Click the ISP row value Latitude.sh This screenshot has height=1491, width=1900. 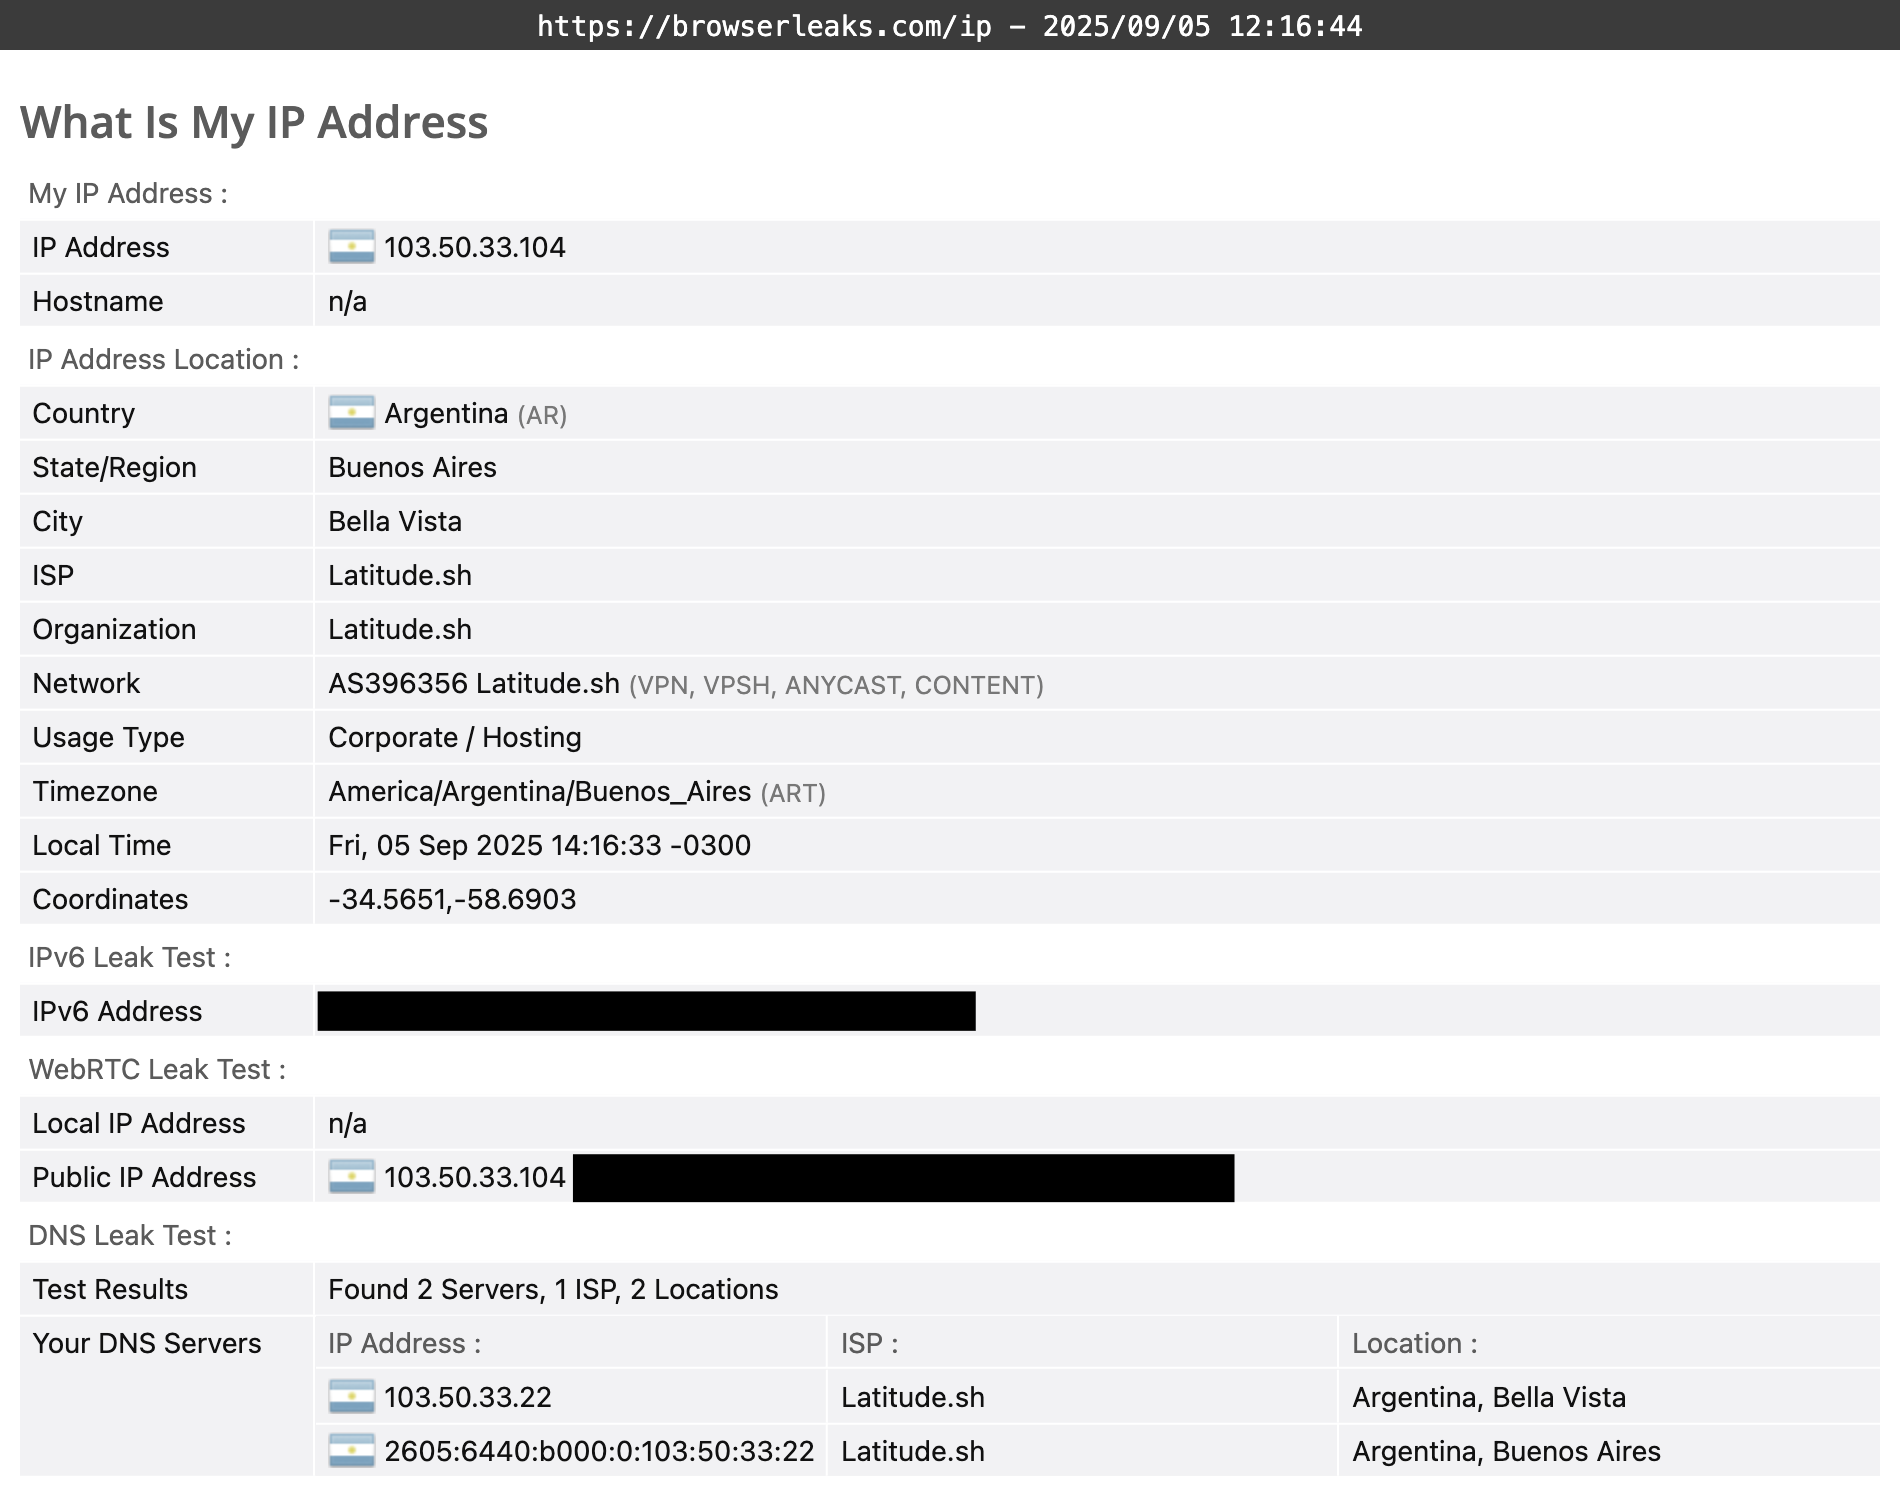click(400, 575)
